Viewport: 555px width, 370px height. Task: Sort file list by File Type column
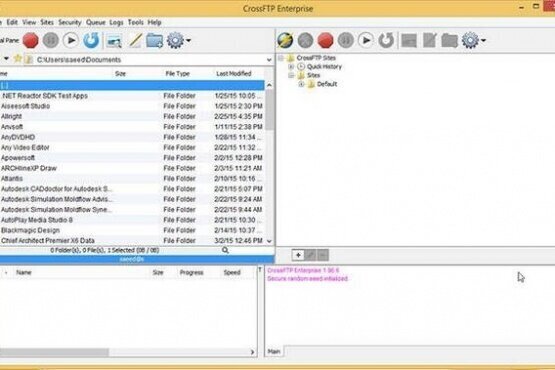pyautogui.click(x=178, y=74)
